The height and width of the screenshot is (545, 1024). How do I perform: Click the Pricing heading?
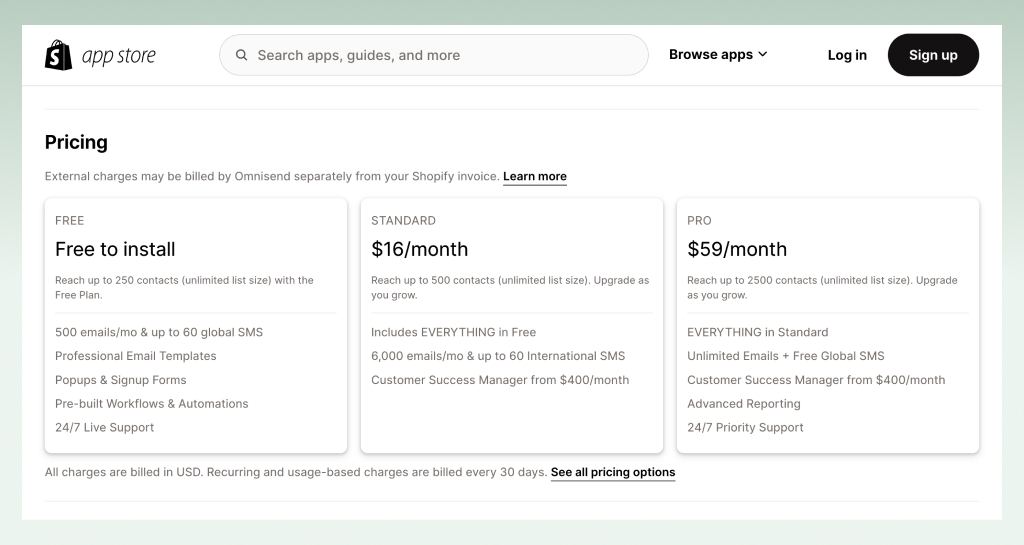click(76, 142)
